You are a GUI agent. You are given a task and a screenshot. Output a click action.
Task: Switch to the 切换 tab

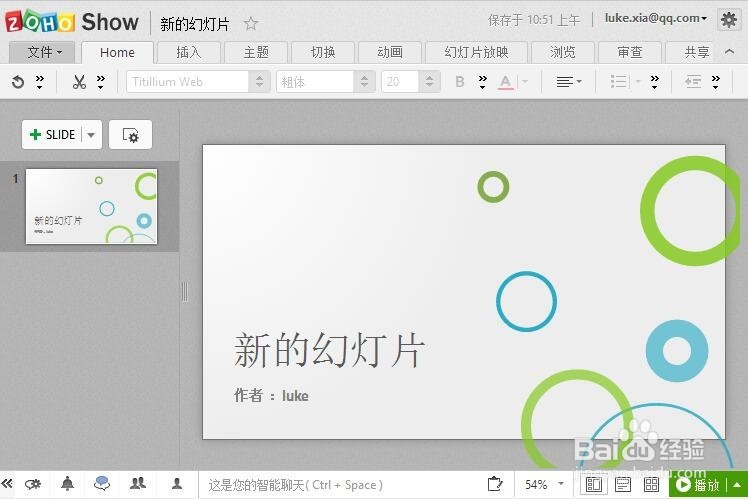[x=323, y=52]
